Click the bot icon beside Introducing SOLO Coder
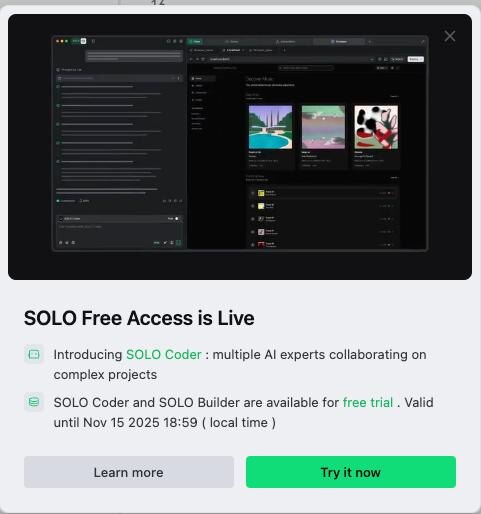Image resolution: width=481 pixels, height=514 pixels. pos(34,354)
